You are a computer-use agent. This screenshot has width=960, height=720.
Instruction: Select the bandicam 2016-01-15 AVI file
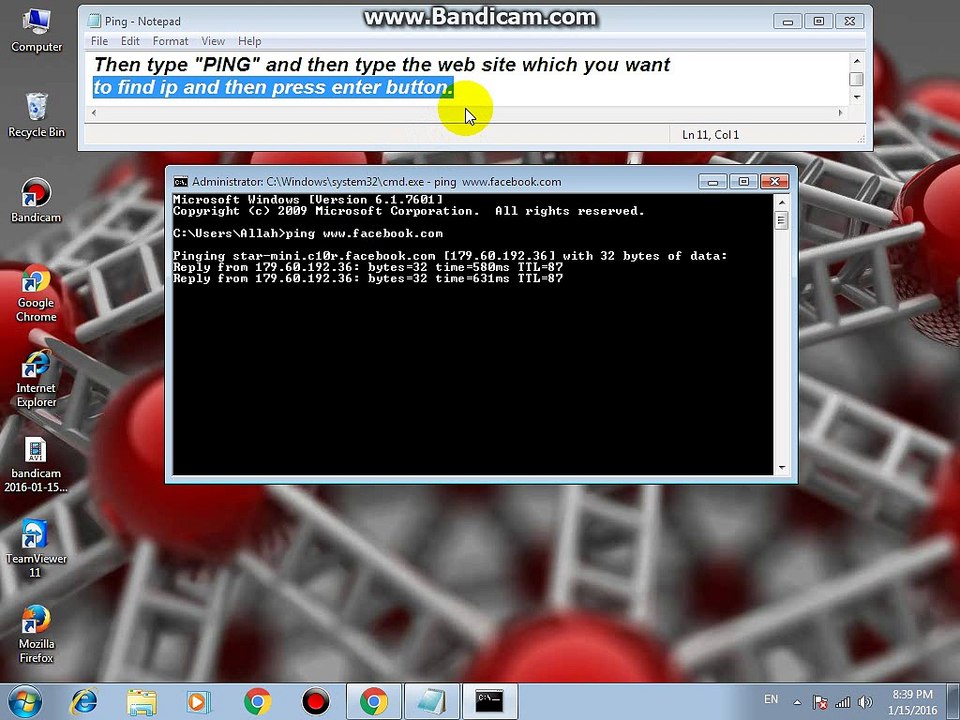pos(36,465)
